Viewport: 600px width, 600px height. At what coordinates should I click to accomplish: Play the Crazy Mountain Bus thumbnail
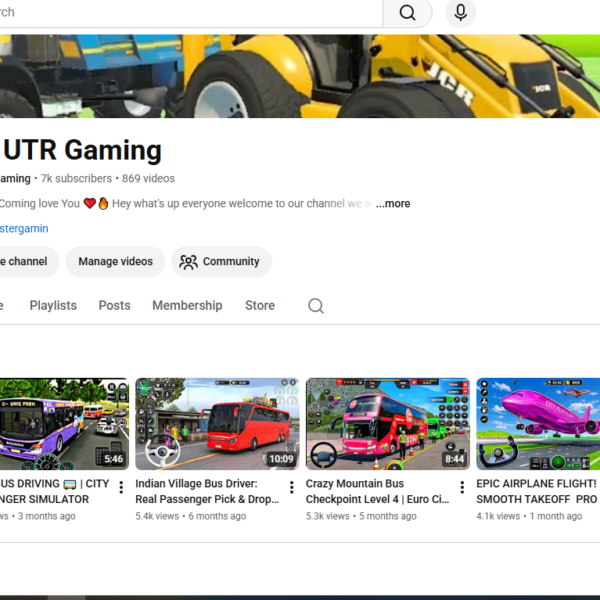388,424
